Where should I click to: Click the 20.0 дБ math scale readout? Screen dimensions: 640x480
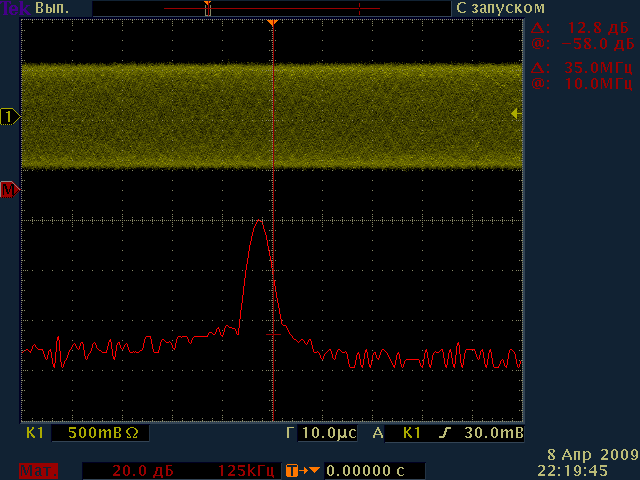[x=142, y=470]
